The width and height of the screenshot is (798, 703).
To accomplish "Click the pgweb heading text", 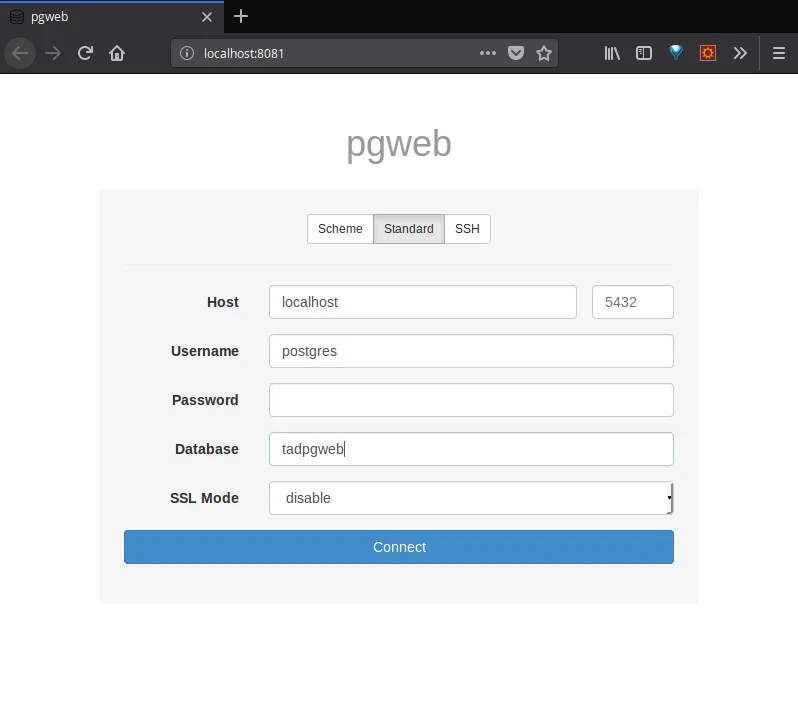I will click(x=398, y=145).
